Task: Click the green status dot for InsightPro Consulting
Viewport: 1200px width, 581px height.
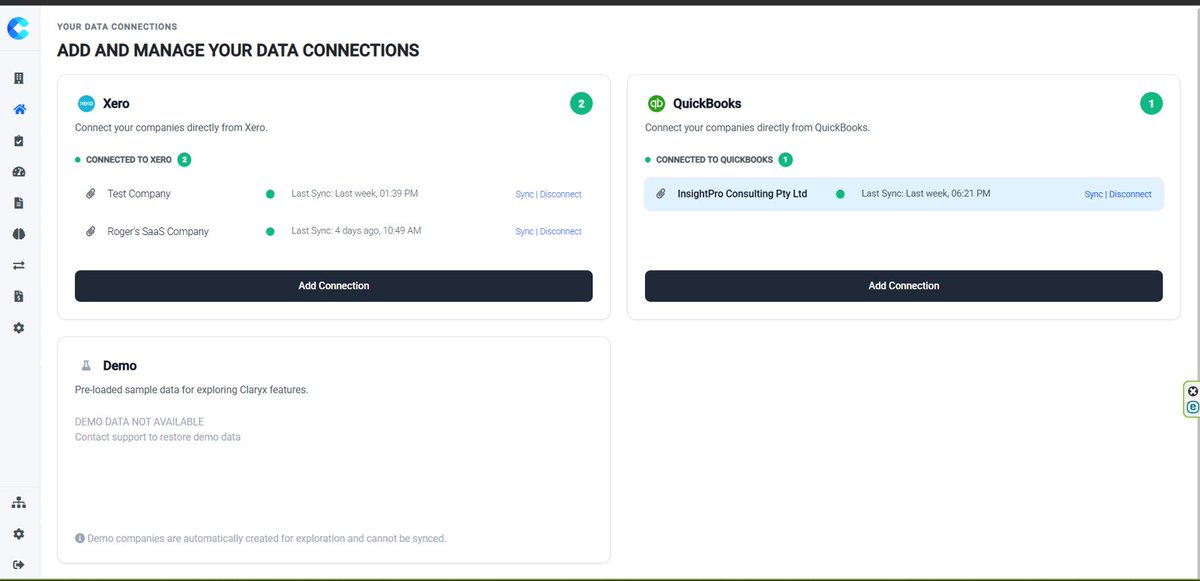Action: 840,194
